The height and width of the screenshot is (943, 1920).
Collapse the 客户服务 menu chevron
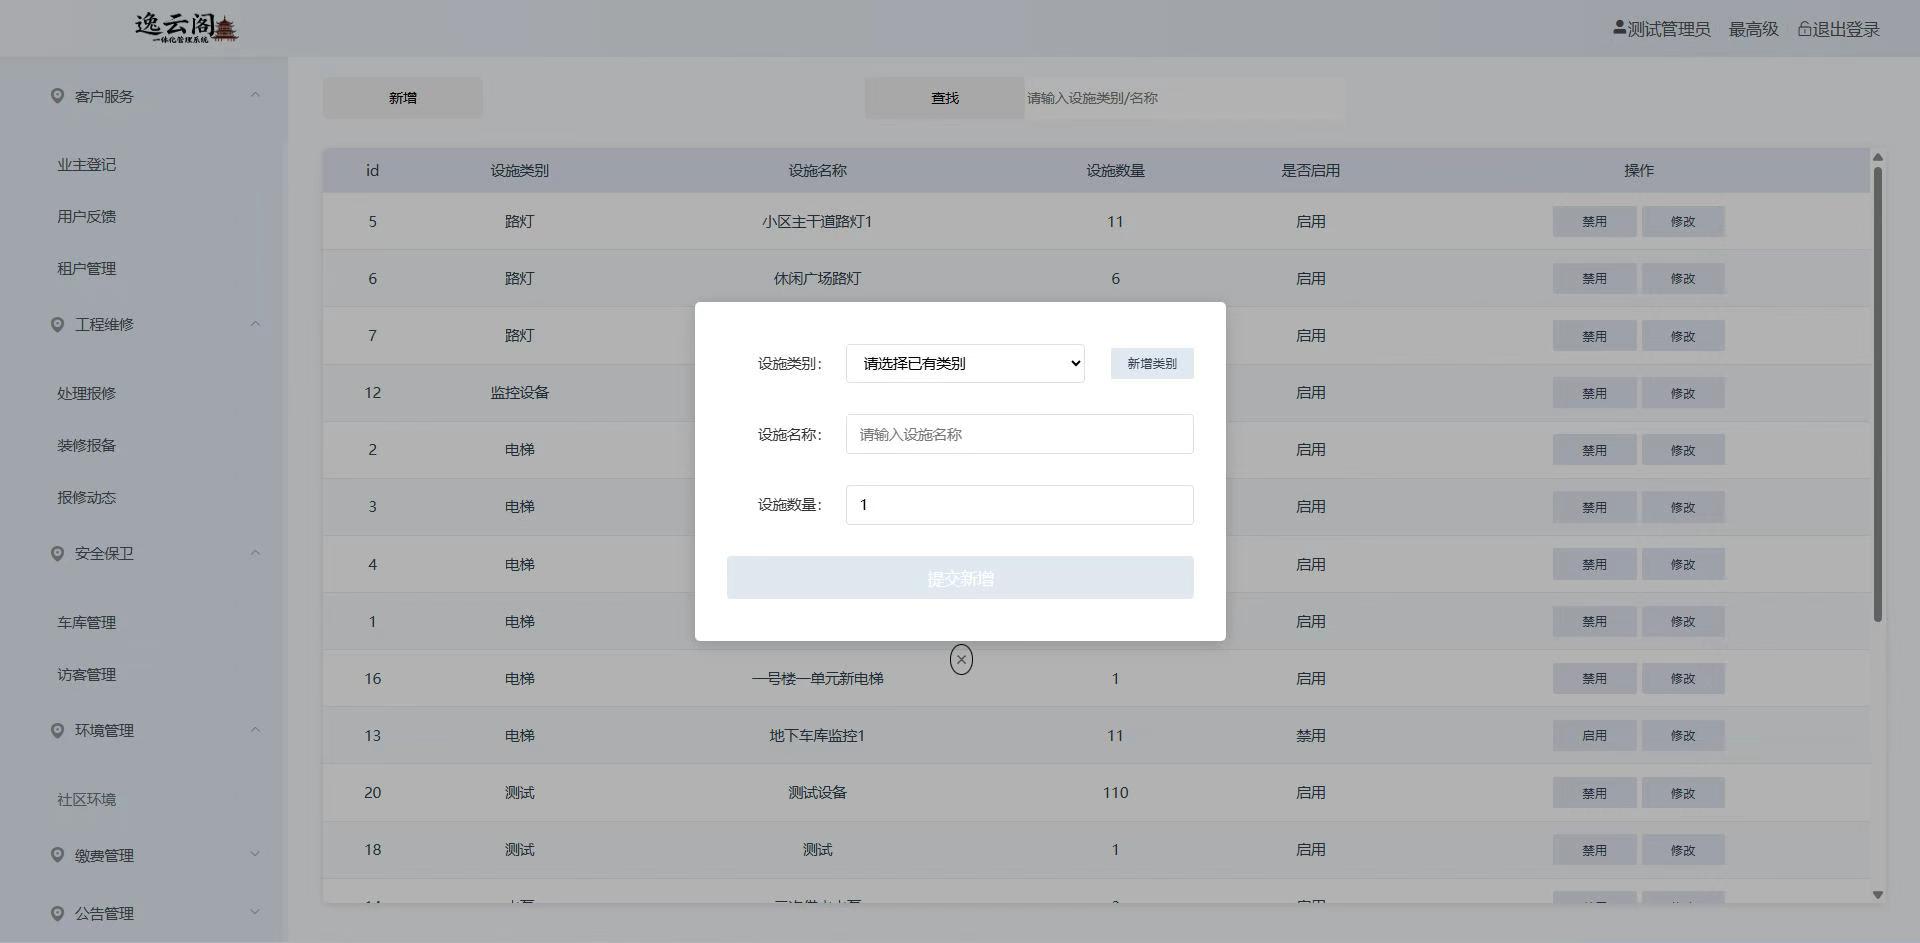click(x=255, y=96)
